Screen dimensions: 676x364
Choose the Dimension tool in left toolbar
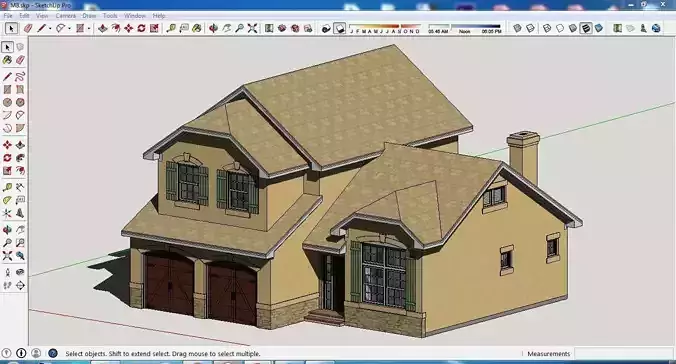pyautogui.click(x=20, y=188)
